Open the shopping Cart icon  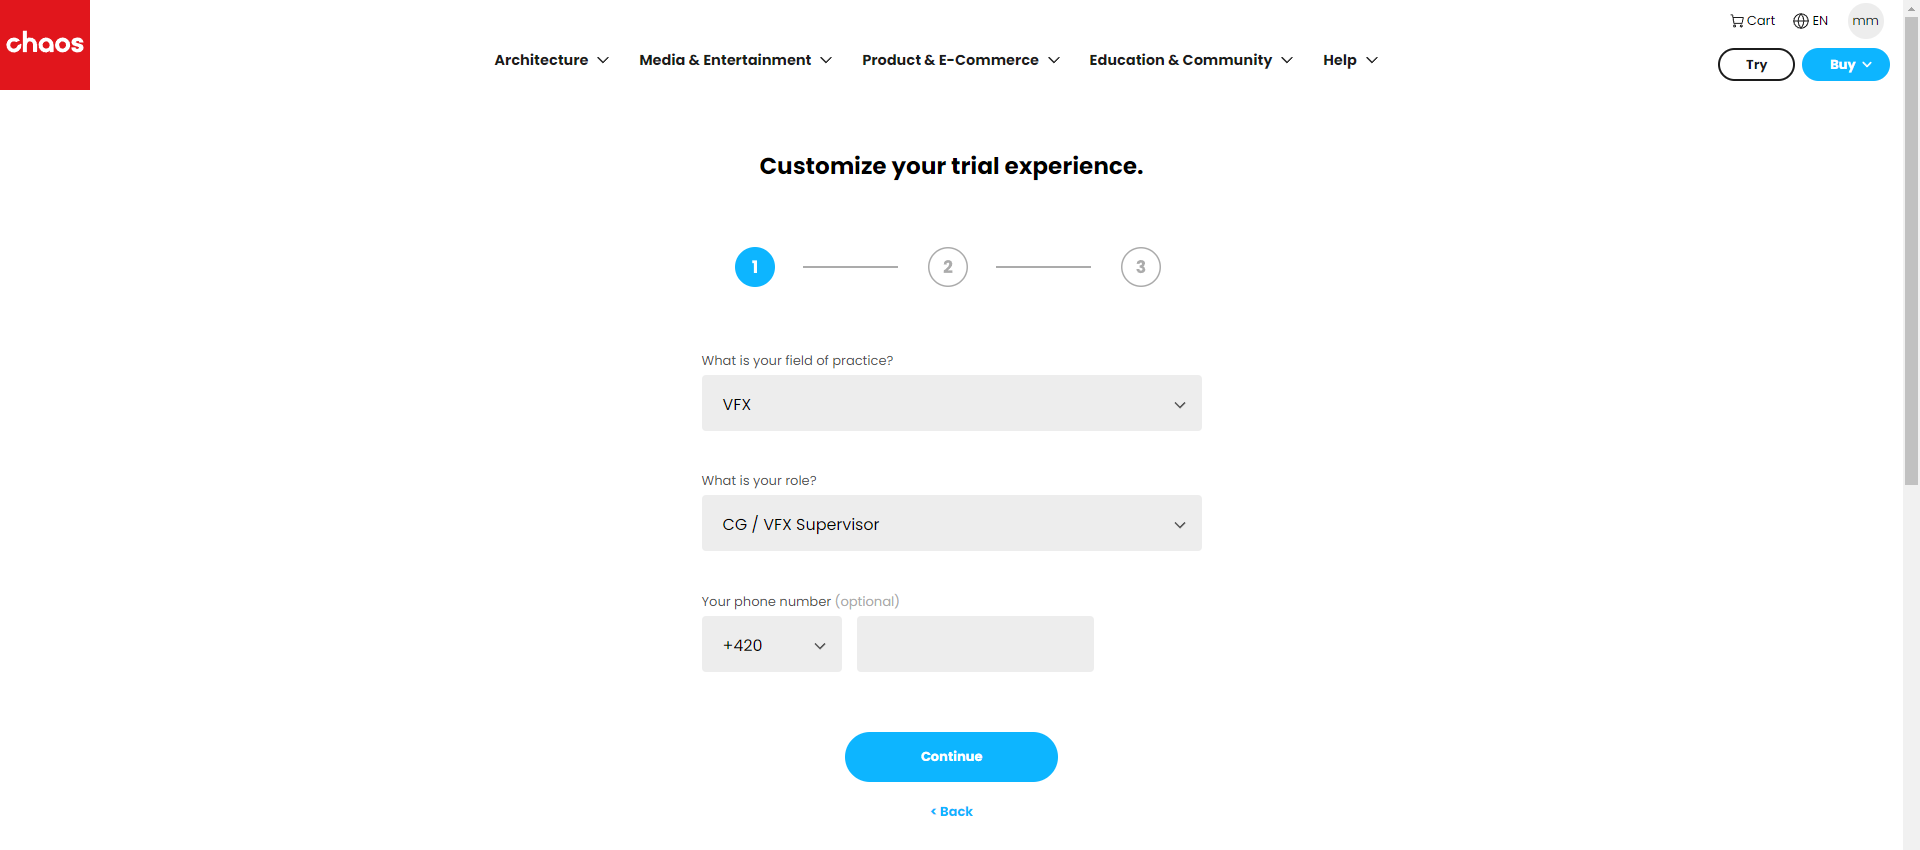[1737, 21]
